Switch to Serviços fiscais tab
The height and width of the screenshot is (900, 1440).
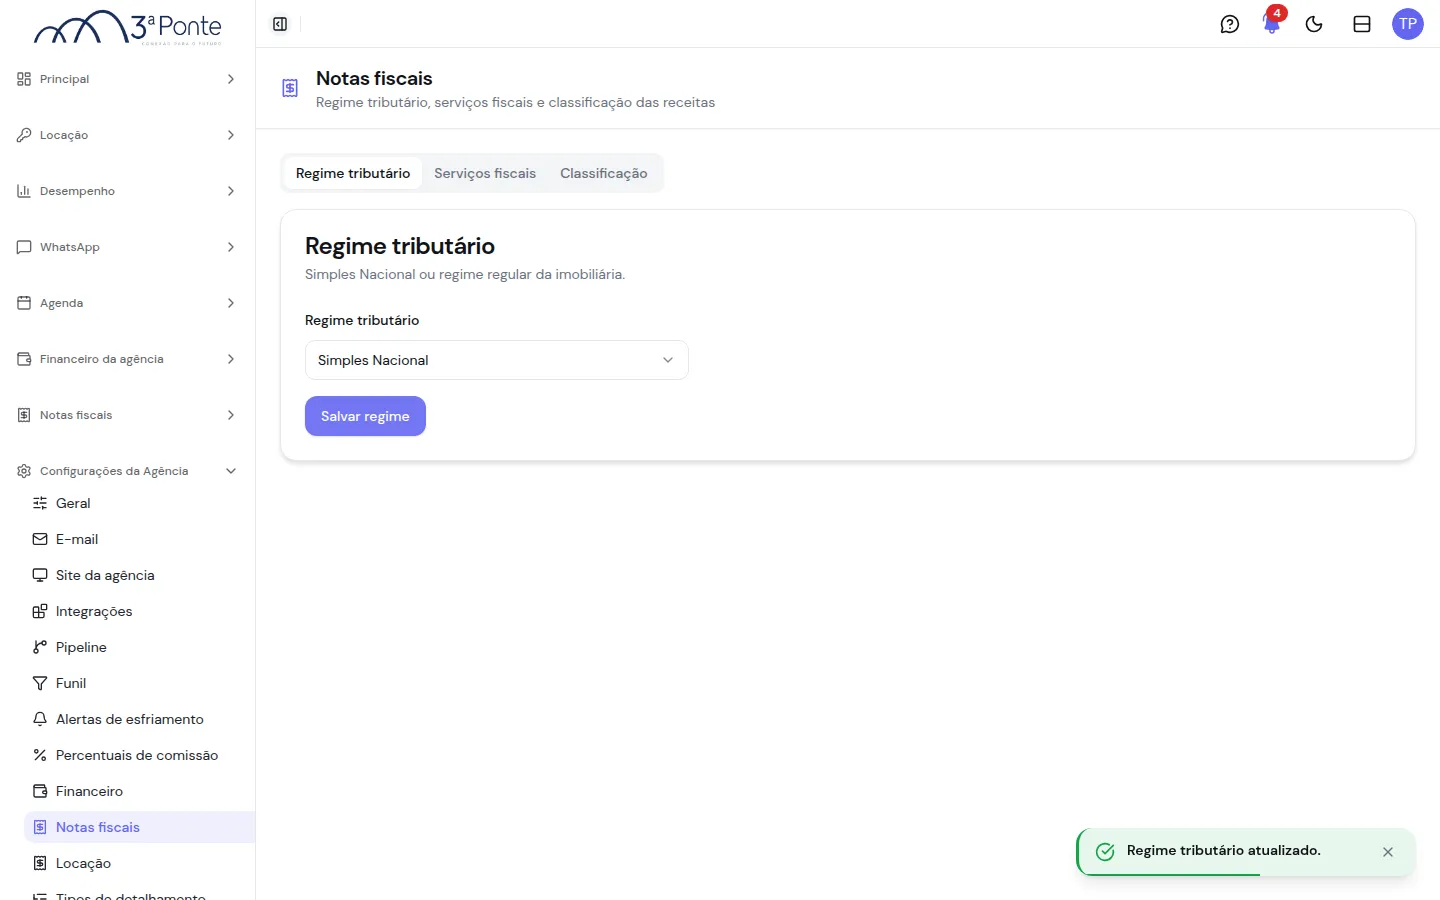coord(485,173)
